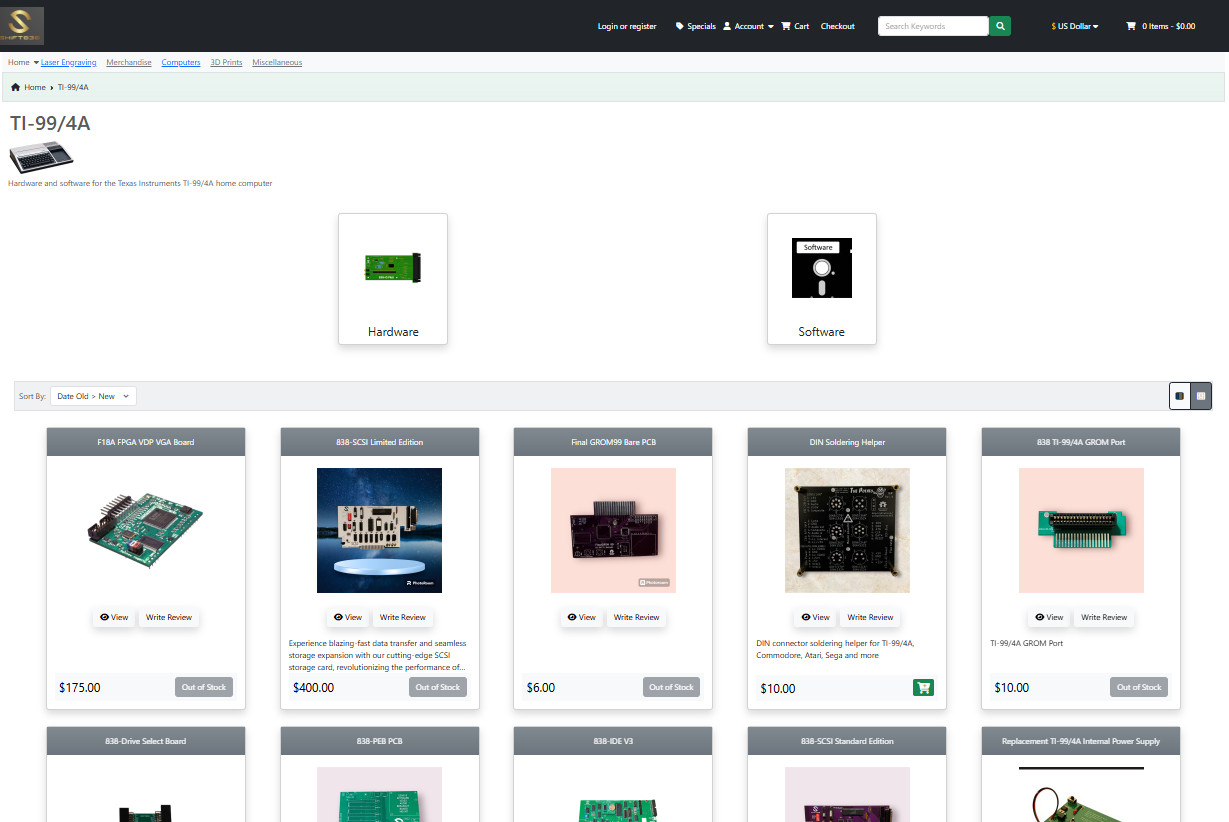Click the Search Keywords input field
The width and height of the screenshot is (1229, 822).
point(932,26)
